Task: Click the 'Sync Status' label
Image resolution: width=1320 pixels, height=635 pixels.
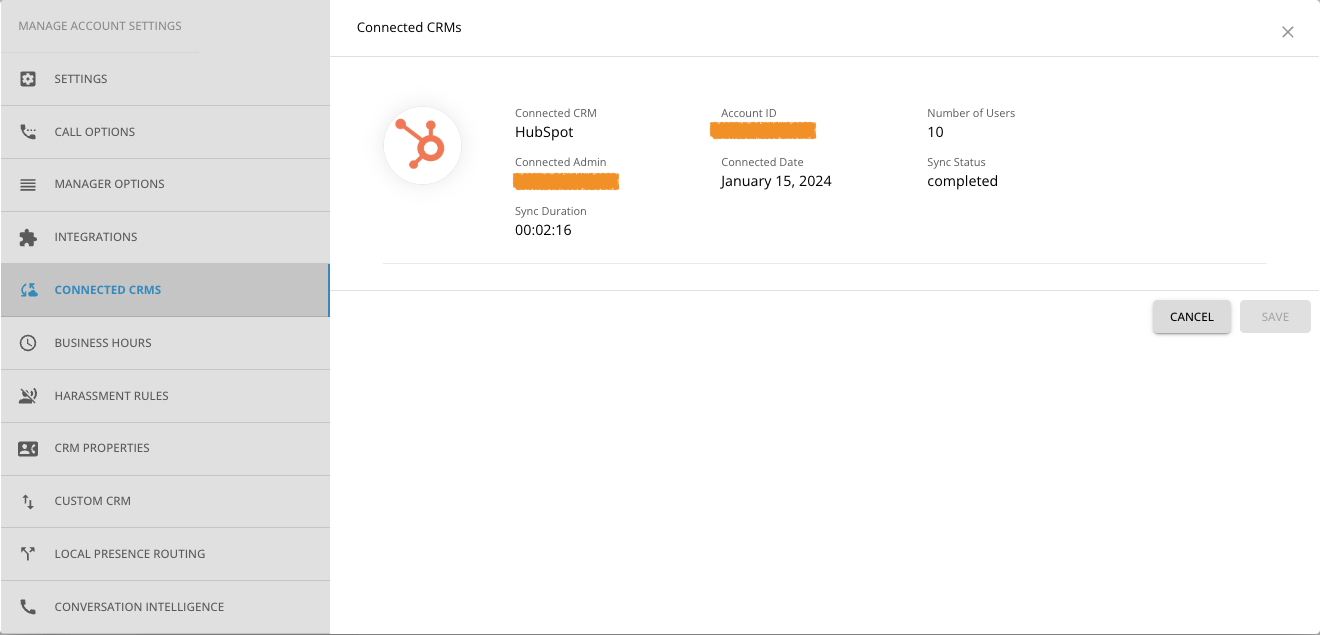Action: (956, 162)
